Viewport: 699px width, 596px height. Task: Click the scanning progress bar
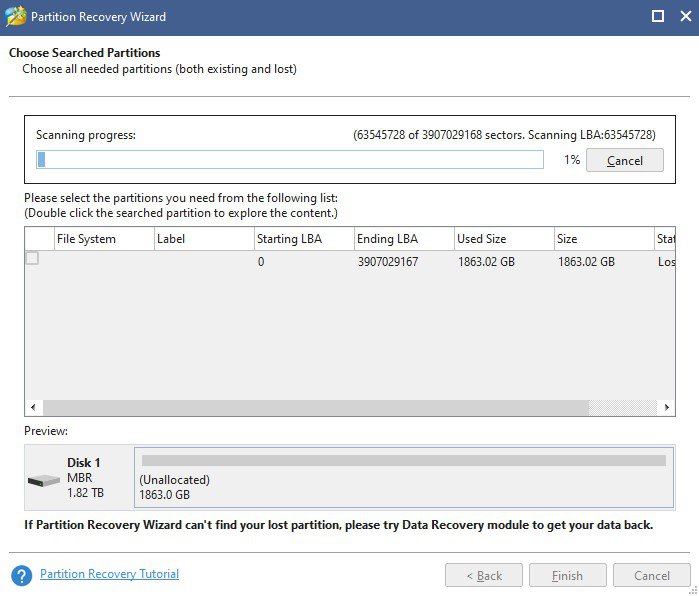click(x=290, y=160)
